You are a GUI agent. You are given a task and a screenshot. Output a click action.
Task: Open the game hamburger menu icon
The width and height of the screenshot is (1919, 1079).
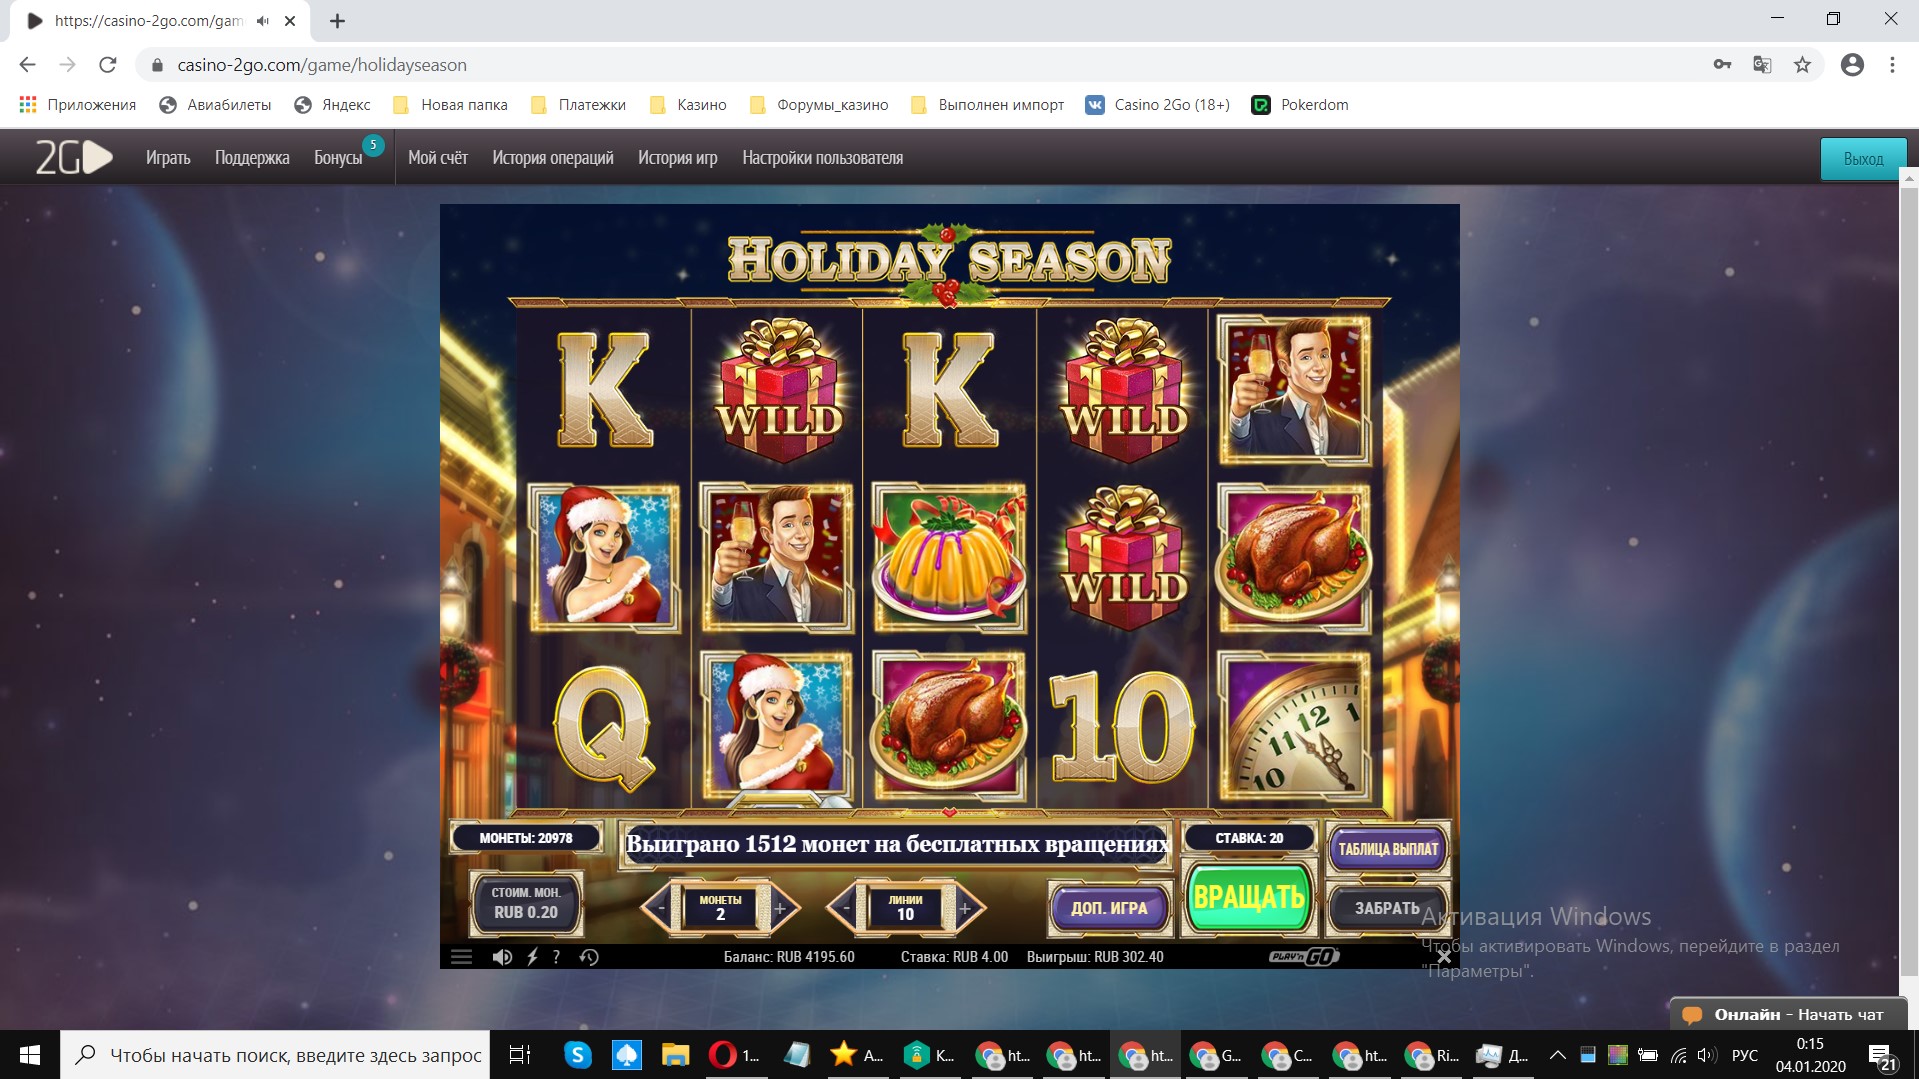click(x=461, y=957)
